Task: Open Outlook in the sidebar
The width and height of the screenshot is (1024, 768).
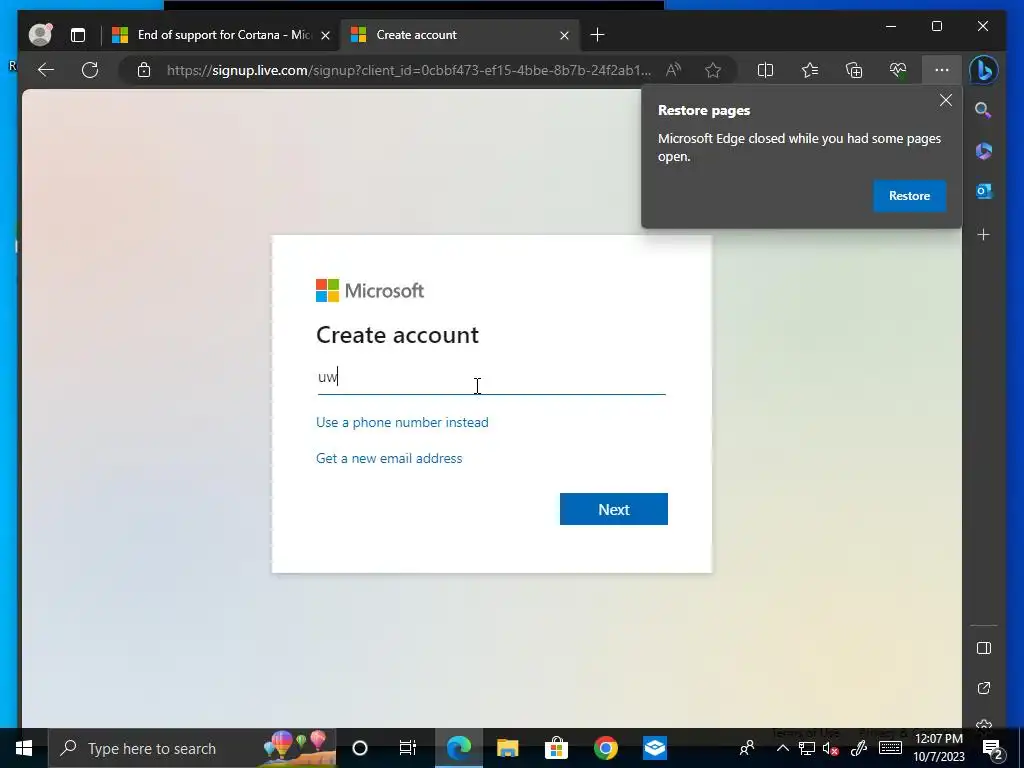Action: click(984, 191)
